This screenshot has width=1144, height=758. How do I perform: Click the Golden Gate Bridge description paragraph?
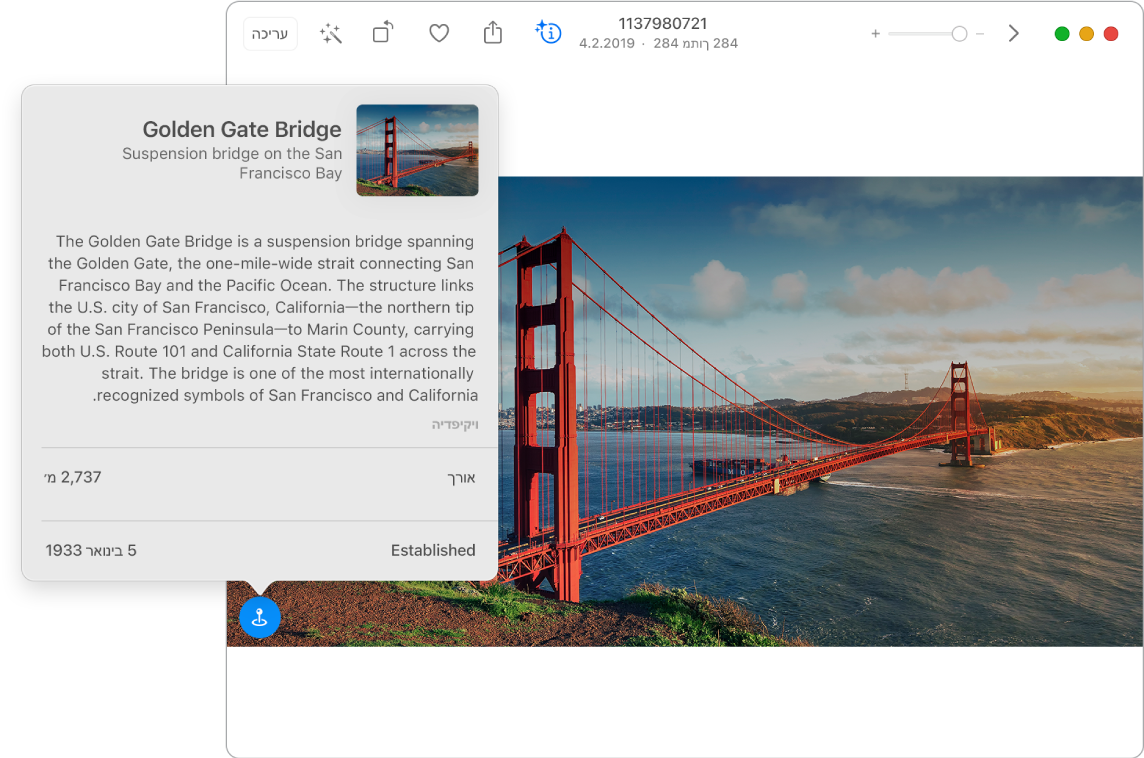pyautogui.click(x=260, y=318)
